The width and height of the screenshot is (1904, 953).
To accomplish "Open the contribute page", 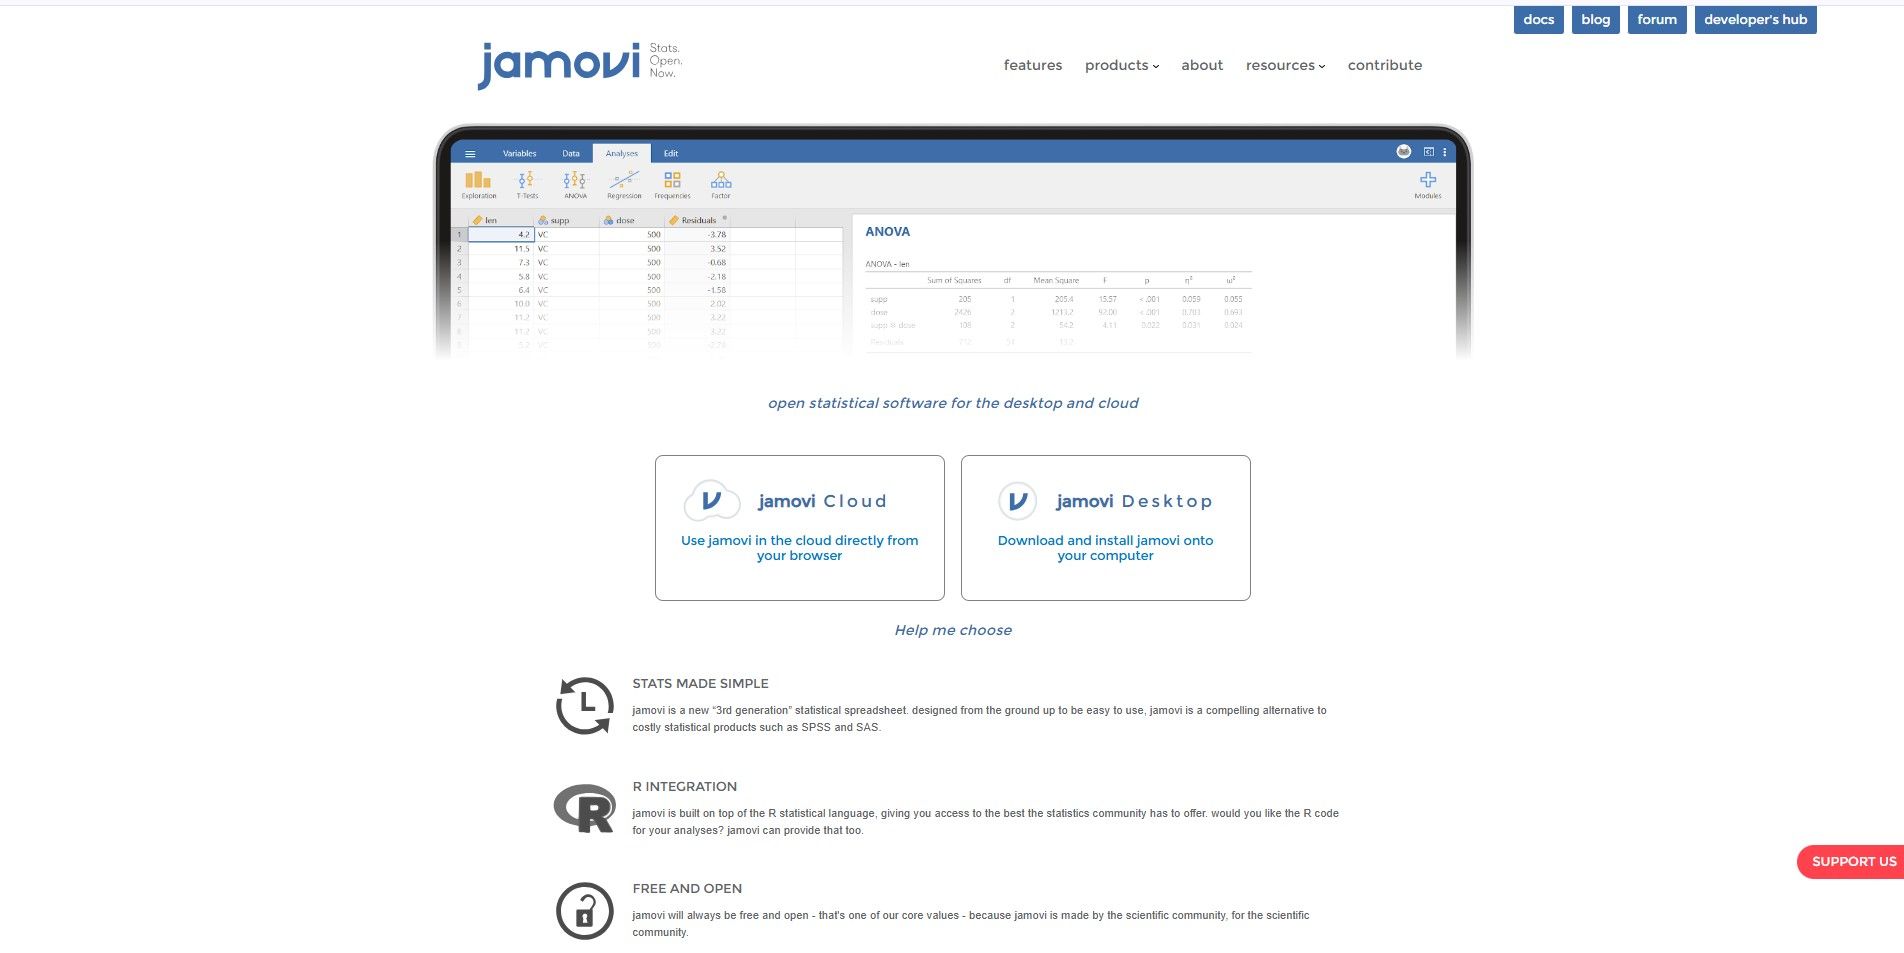I will point(1384,65).
